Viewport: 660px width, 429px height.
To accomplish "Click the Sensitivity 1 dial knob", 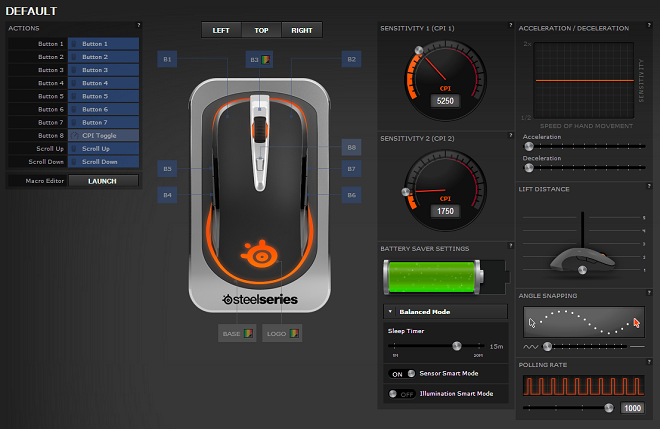I will tap(419, 51).
